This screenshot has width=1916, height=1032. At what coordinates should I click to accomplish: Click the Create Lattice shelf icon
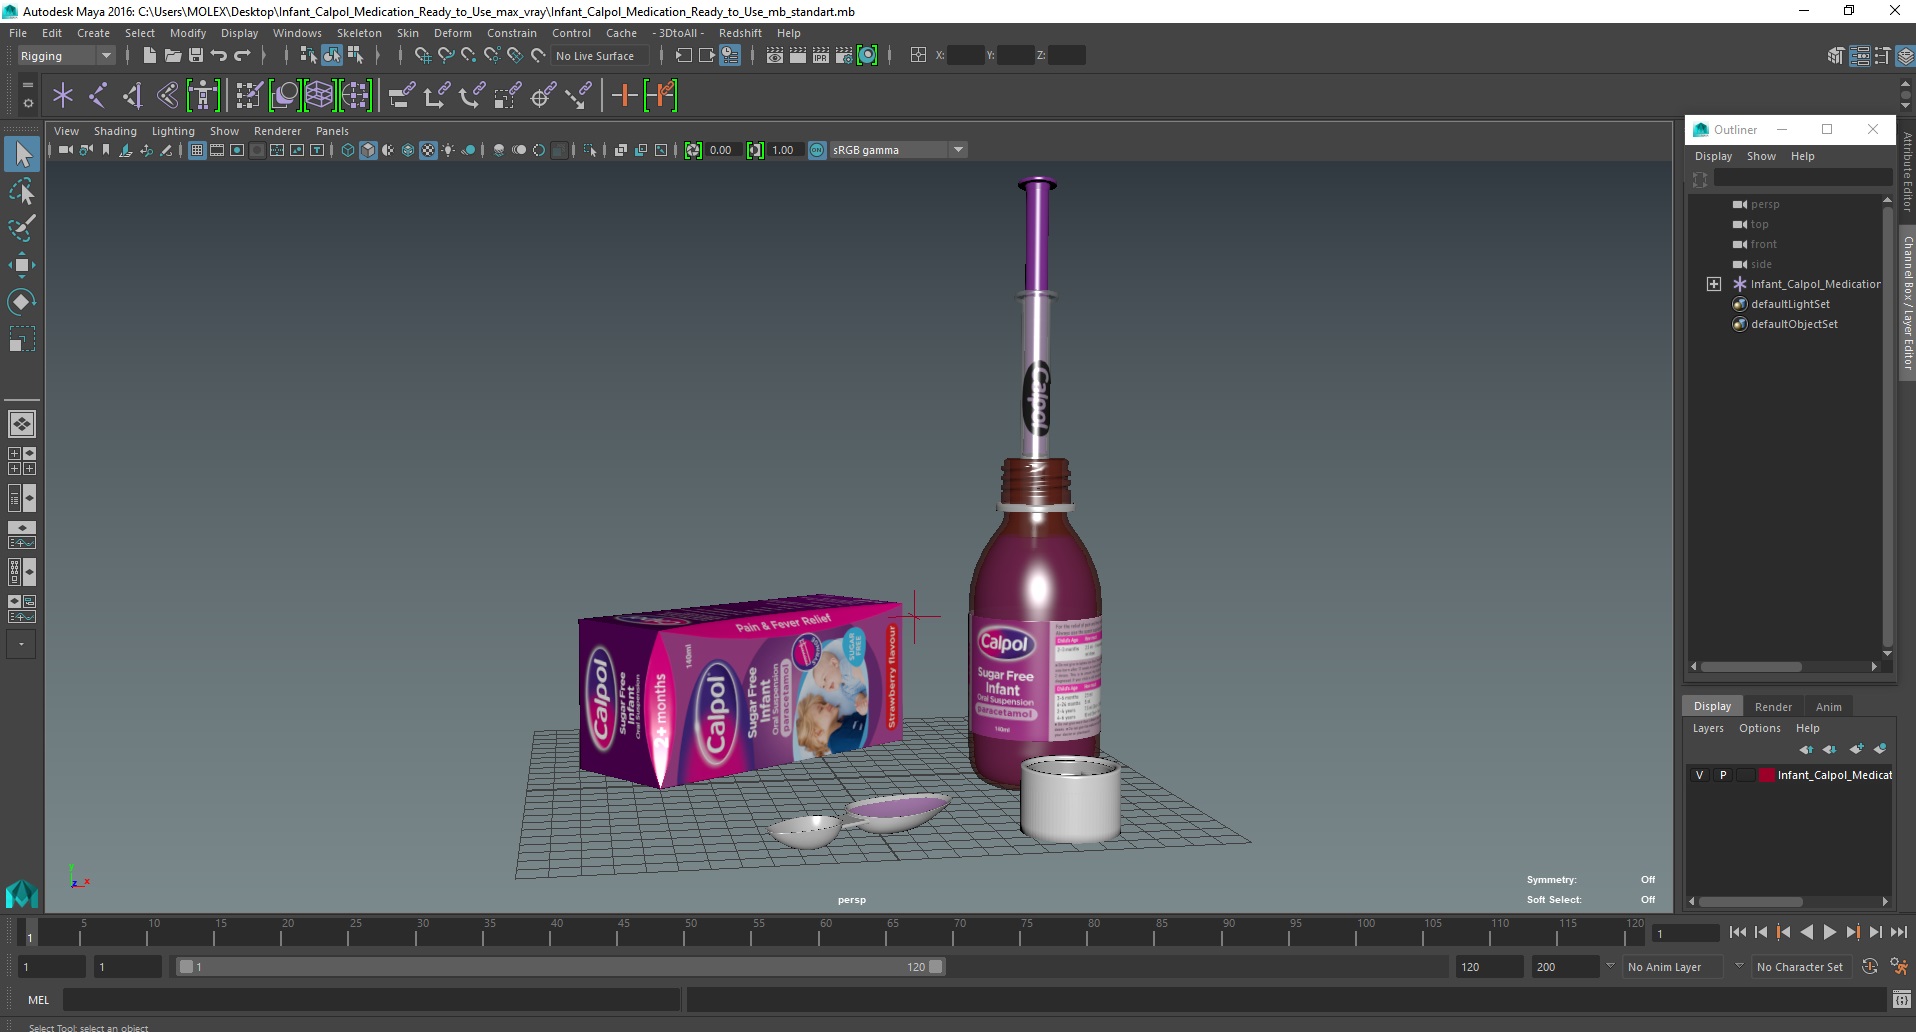tap(319, 96)
